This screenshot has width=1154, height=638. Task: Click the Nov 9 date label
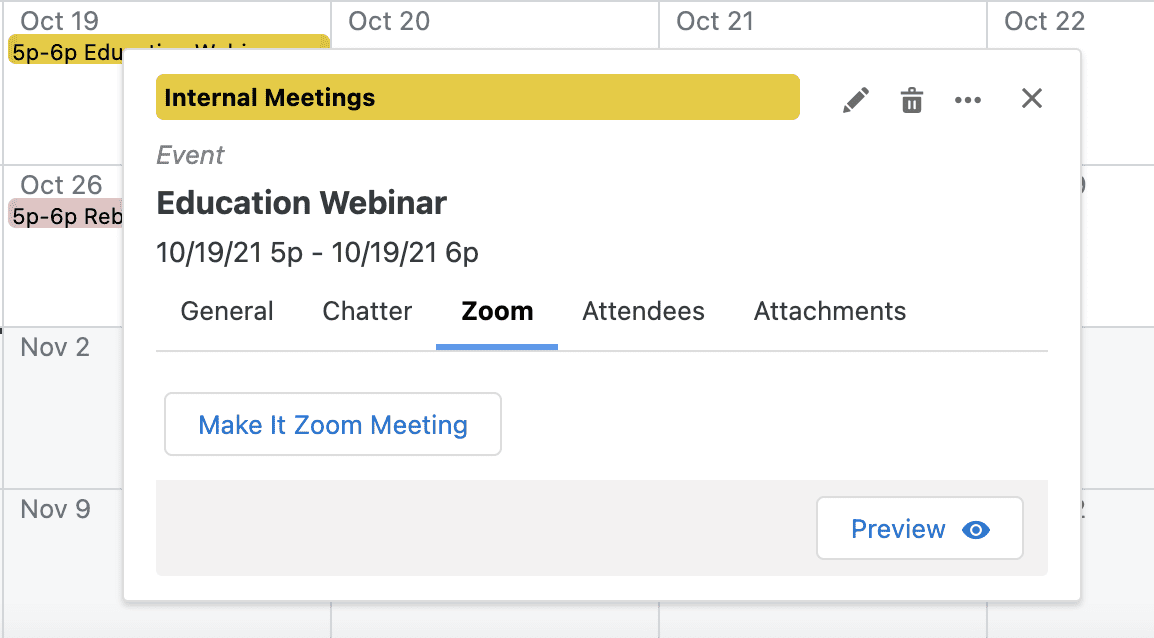coord(55,509)
